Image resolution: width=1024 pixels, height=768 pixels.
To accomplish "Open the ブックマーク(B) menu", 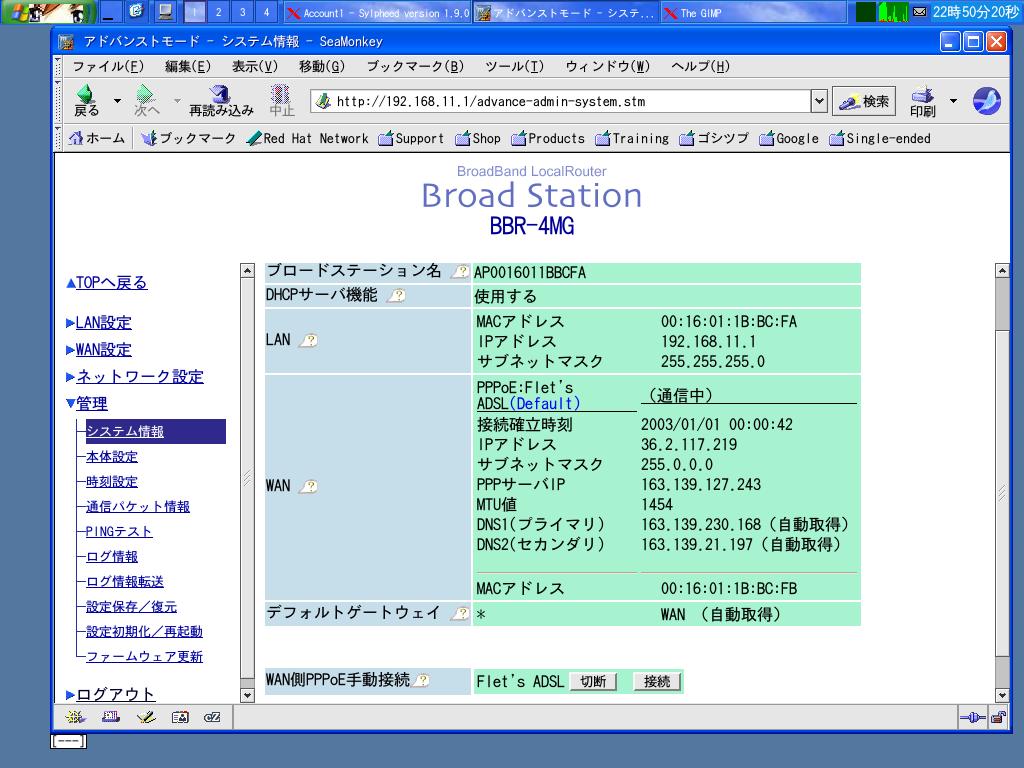I will click(x=414, y=66).
